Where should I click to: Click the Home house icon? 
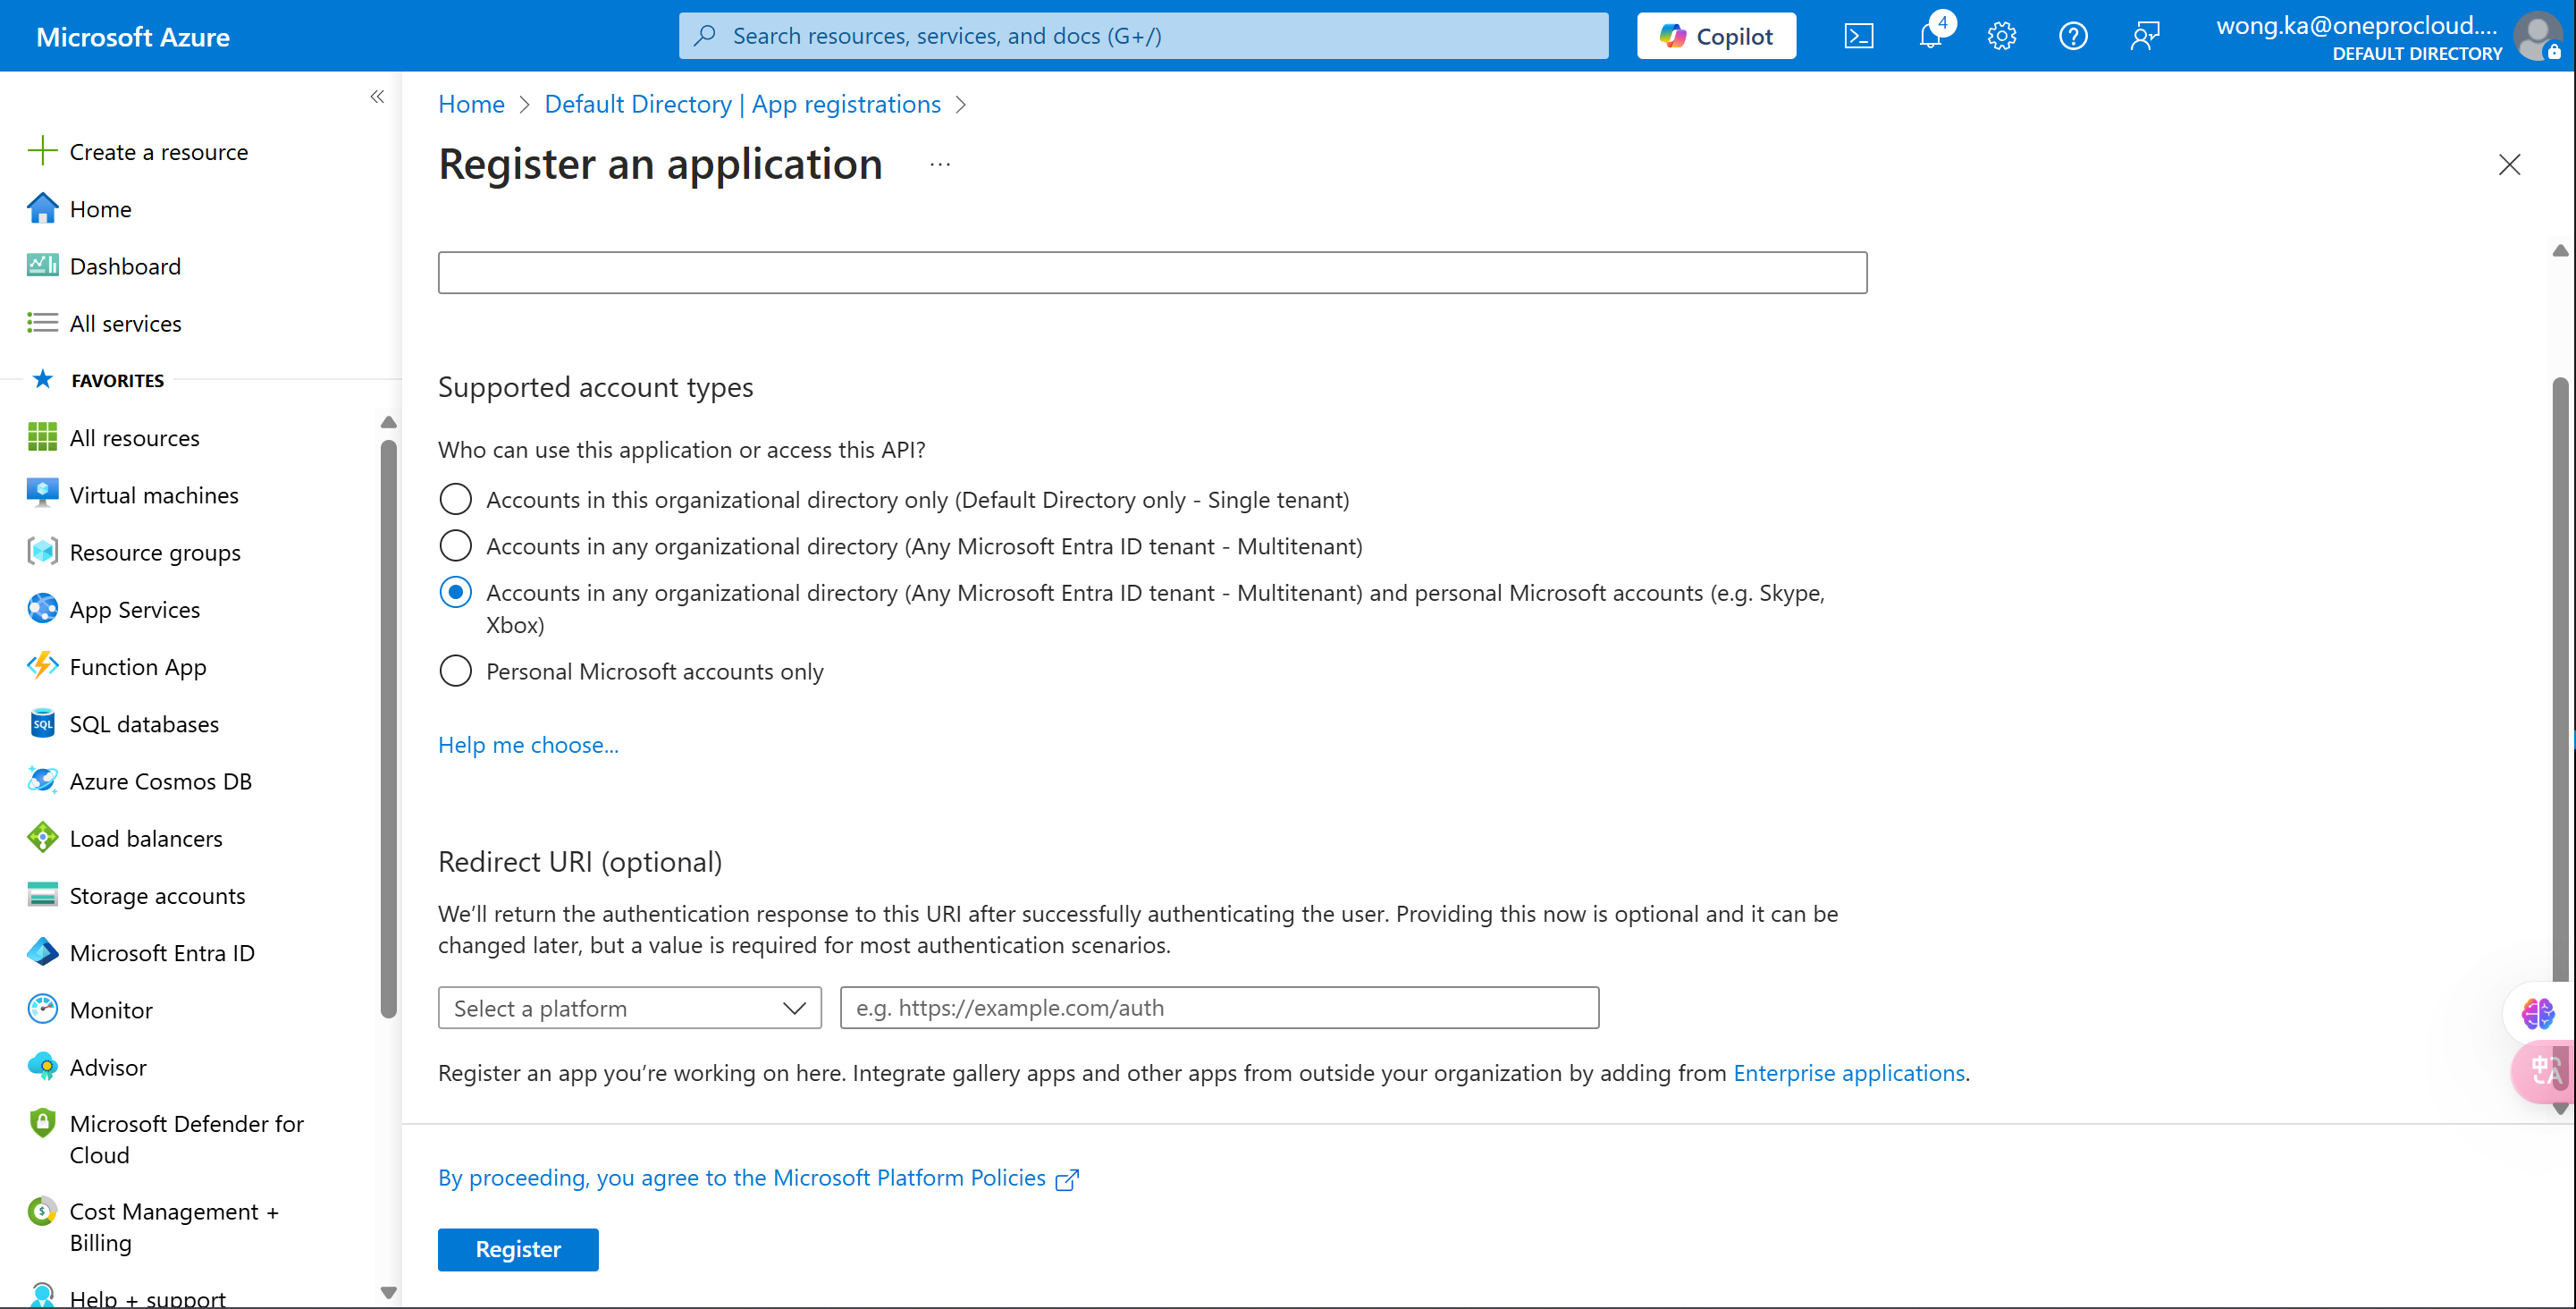(x=42, y=208)
